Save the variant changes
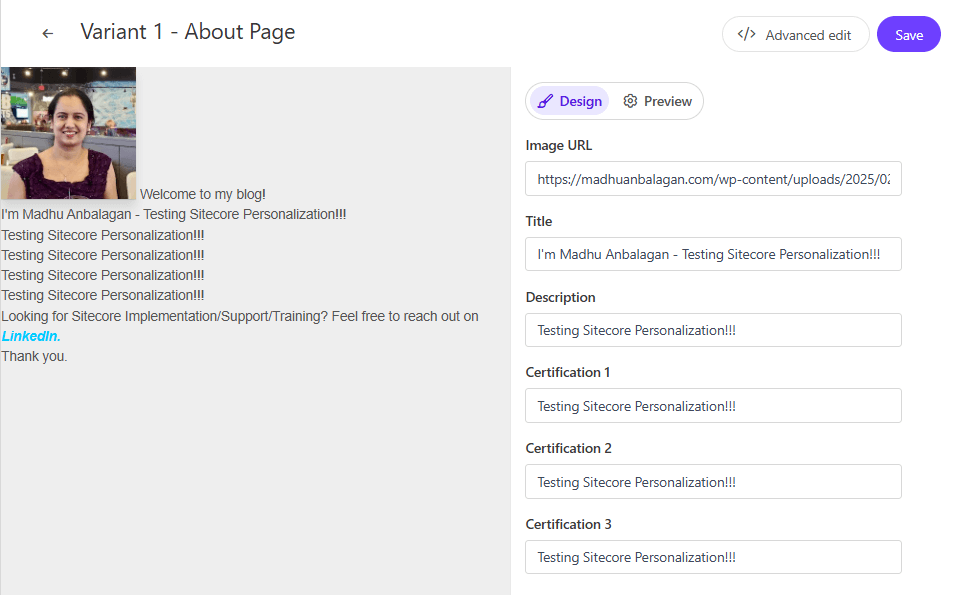This screenshot has width=970, height=595. coord(908,34)
